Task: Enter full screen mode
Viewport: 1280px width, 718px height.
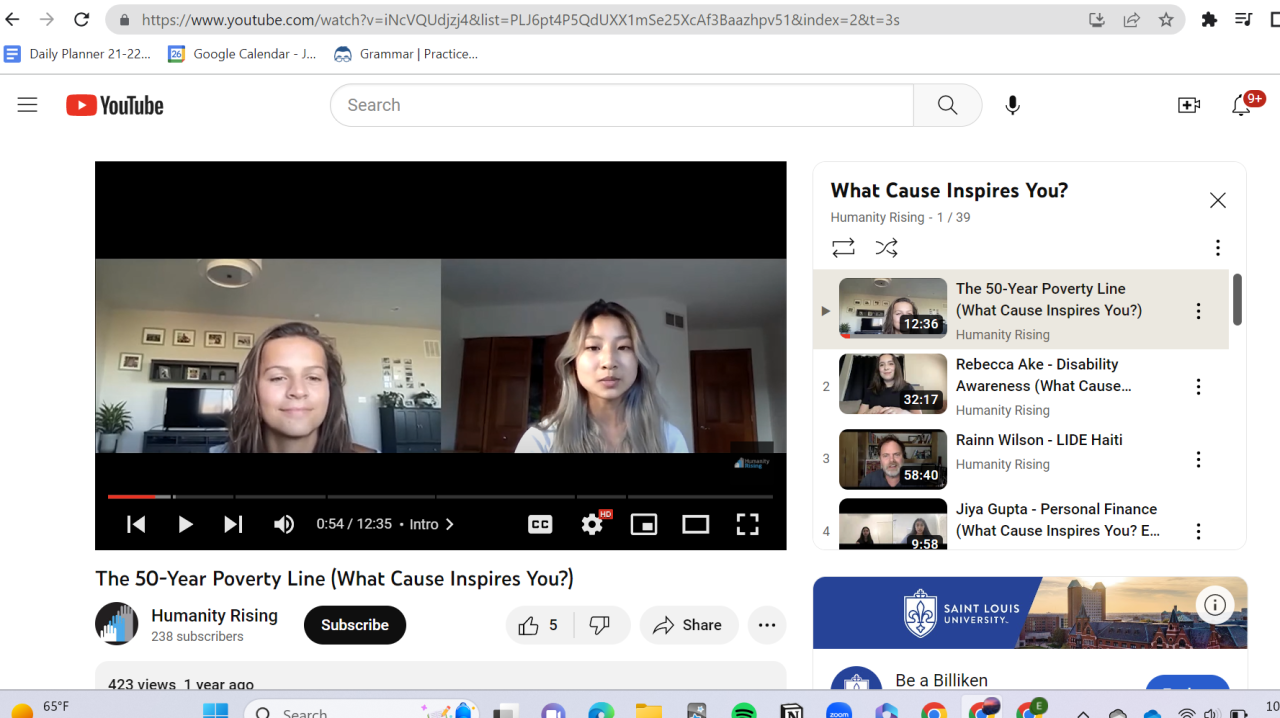Action: tap(747, 524)
